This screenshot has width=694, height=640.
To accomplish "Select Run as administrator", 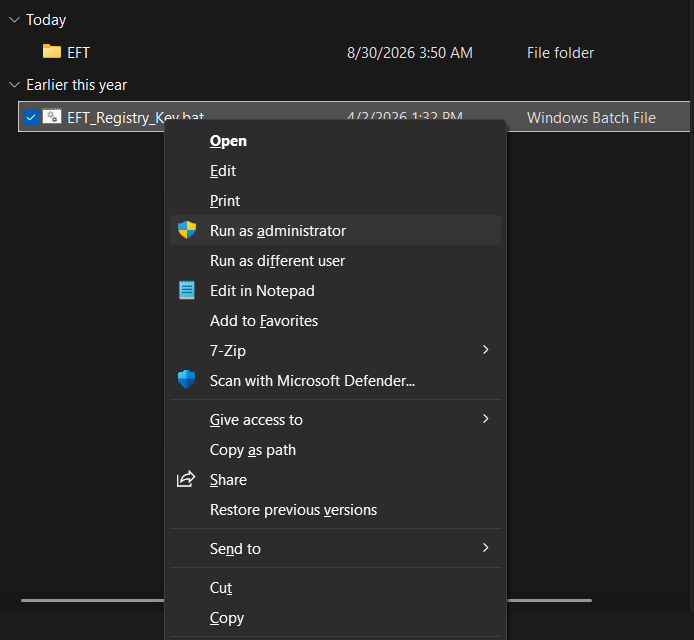I will 335,230.
